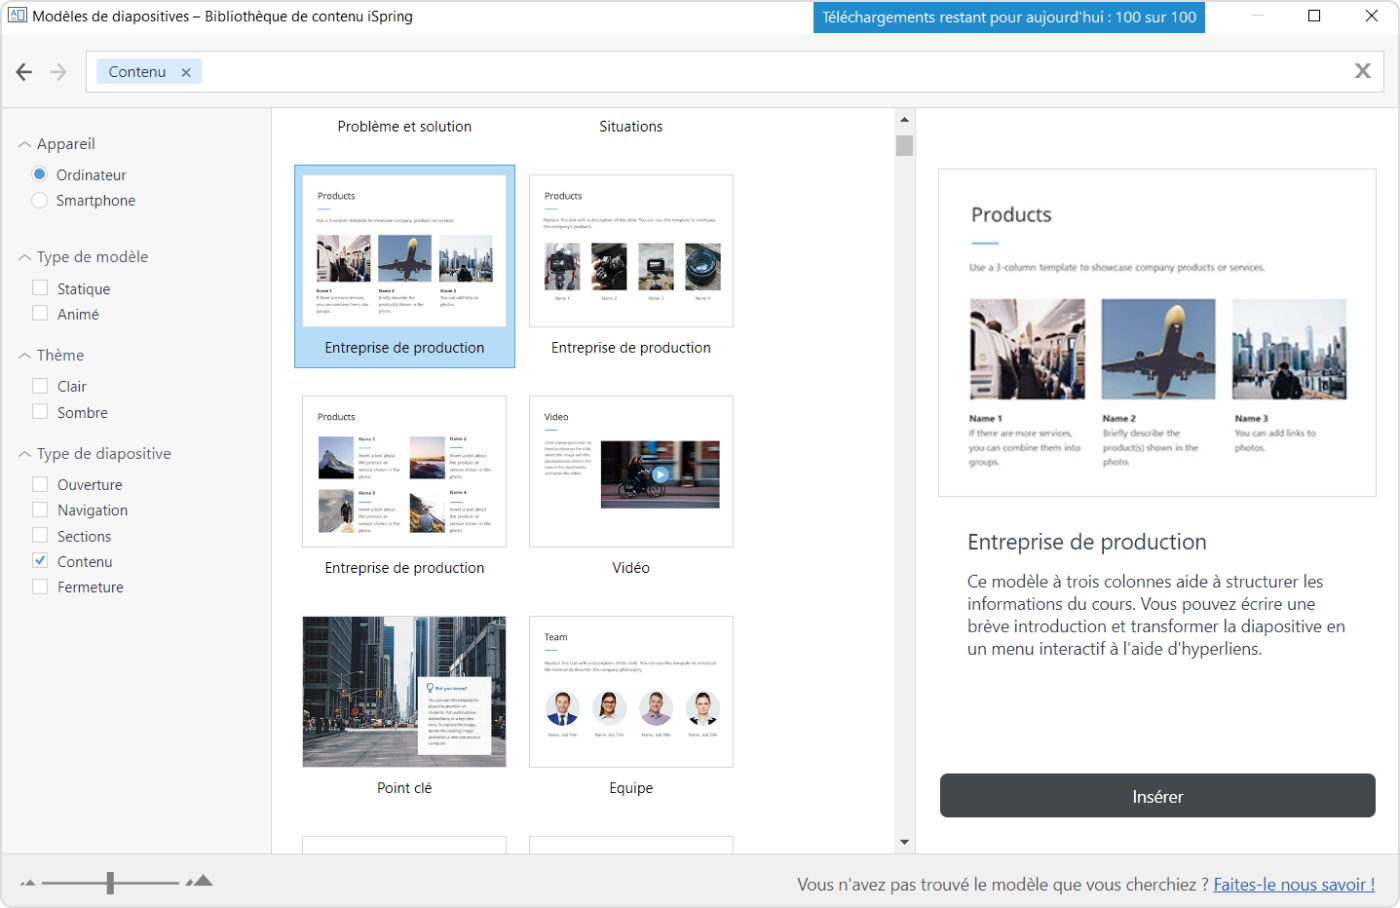Tick the Clair theme checkbox
Viewport: 1400px width, 908px height.
pos(40,386)
